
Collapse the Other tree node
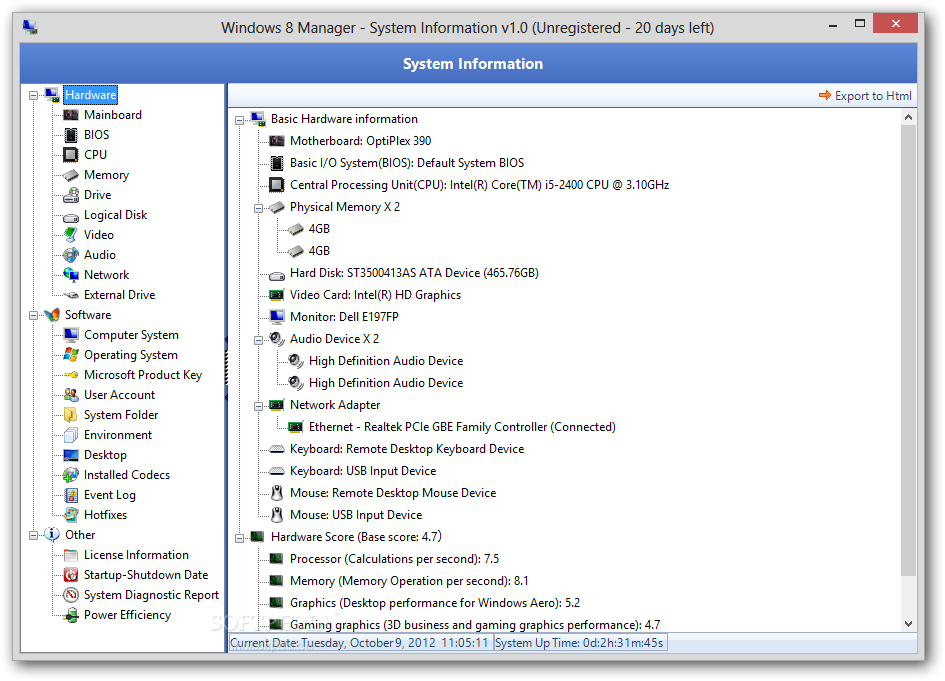coord(33,535)
